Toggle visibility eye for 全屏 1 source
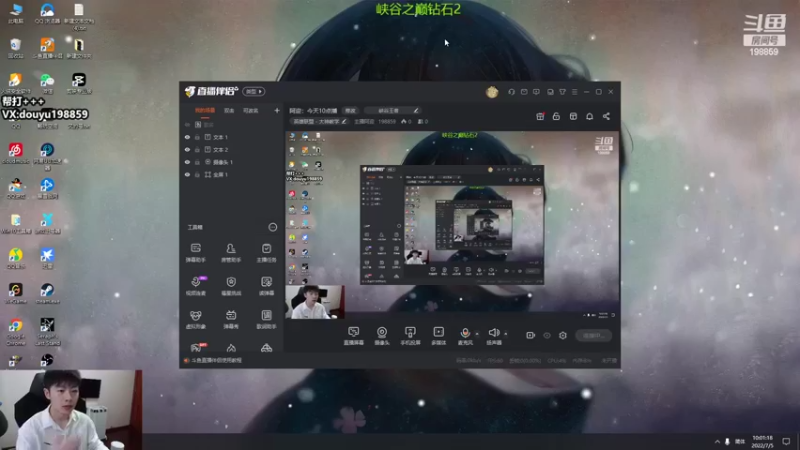800x450 pixels. click(187, 174)
